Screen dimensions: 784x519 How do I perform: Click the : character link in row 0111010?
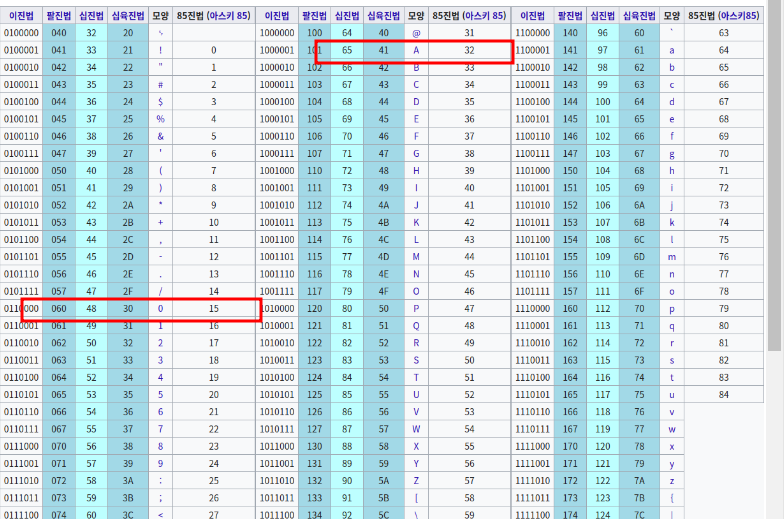pos(160,481)
